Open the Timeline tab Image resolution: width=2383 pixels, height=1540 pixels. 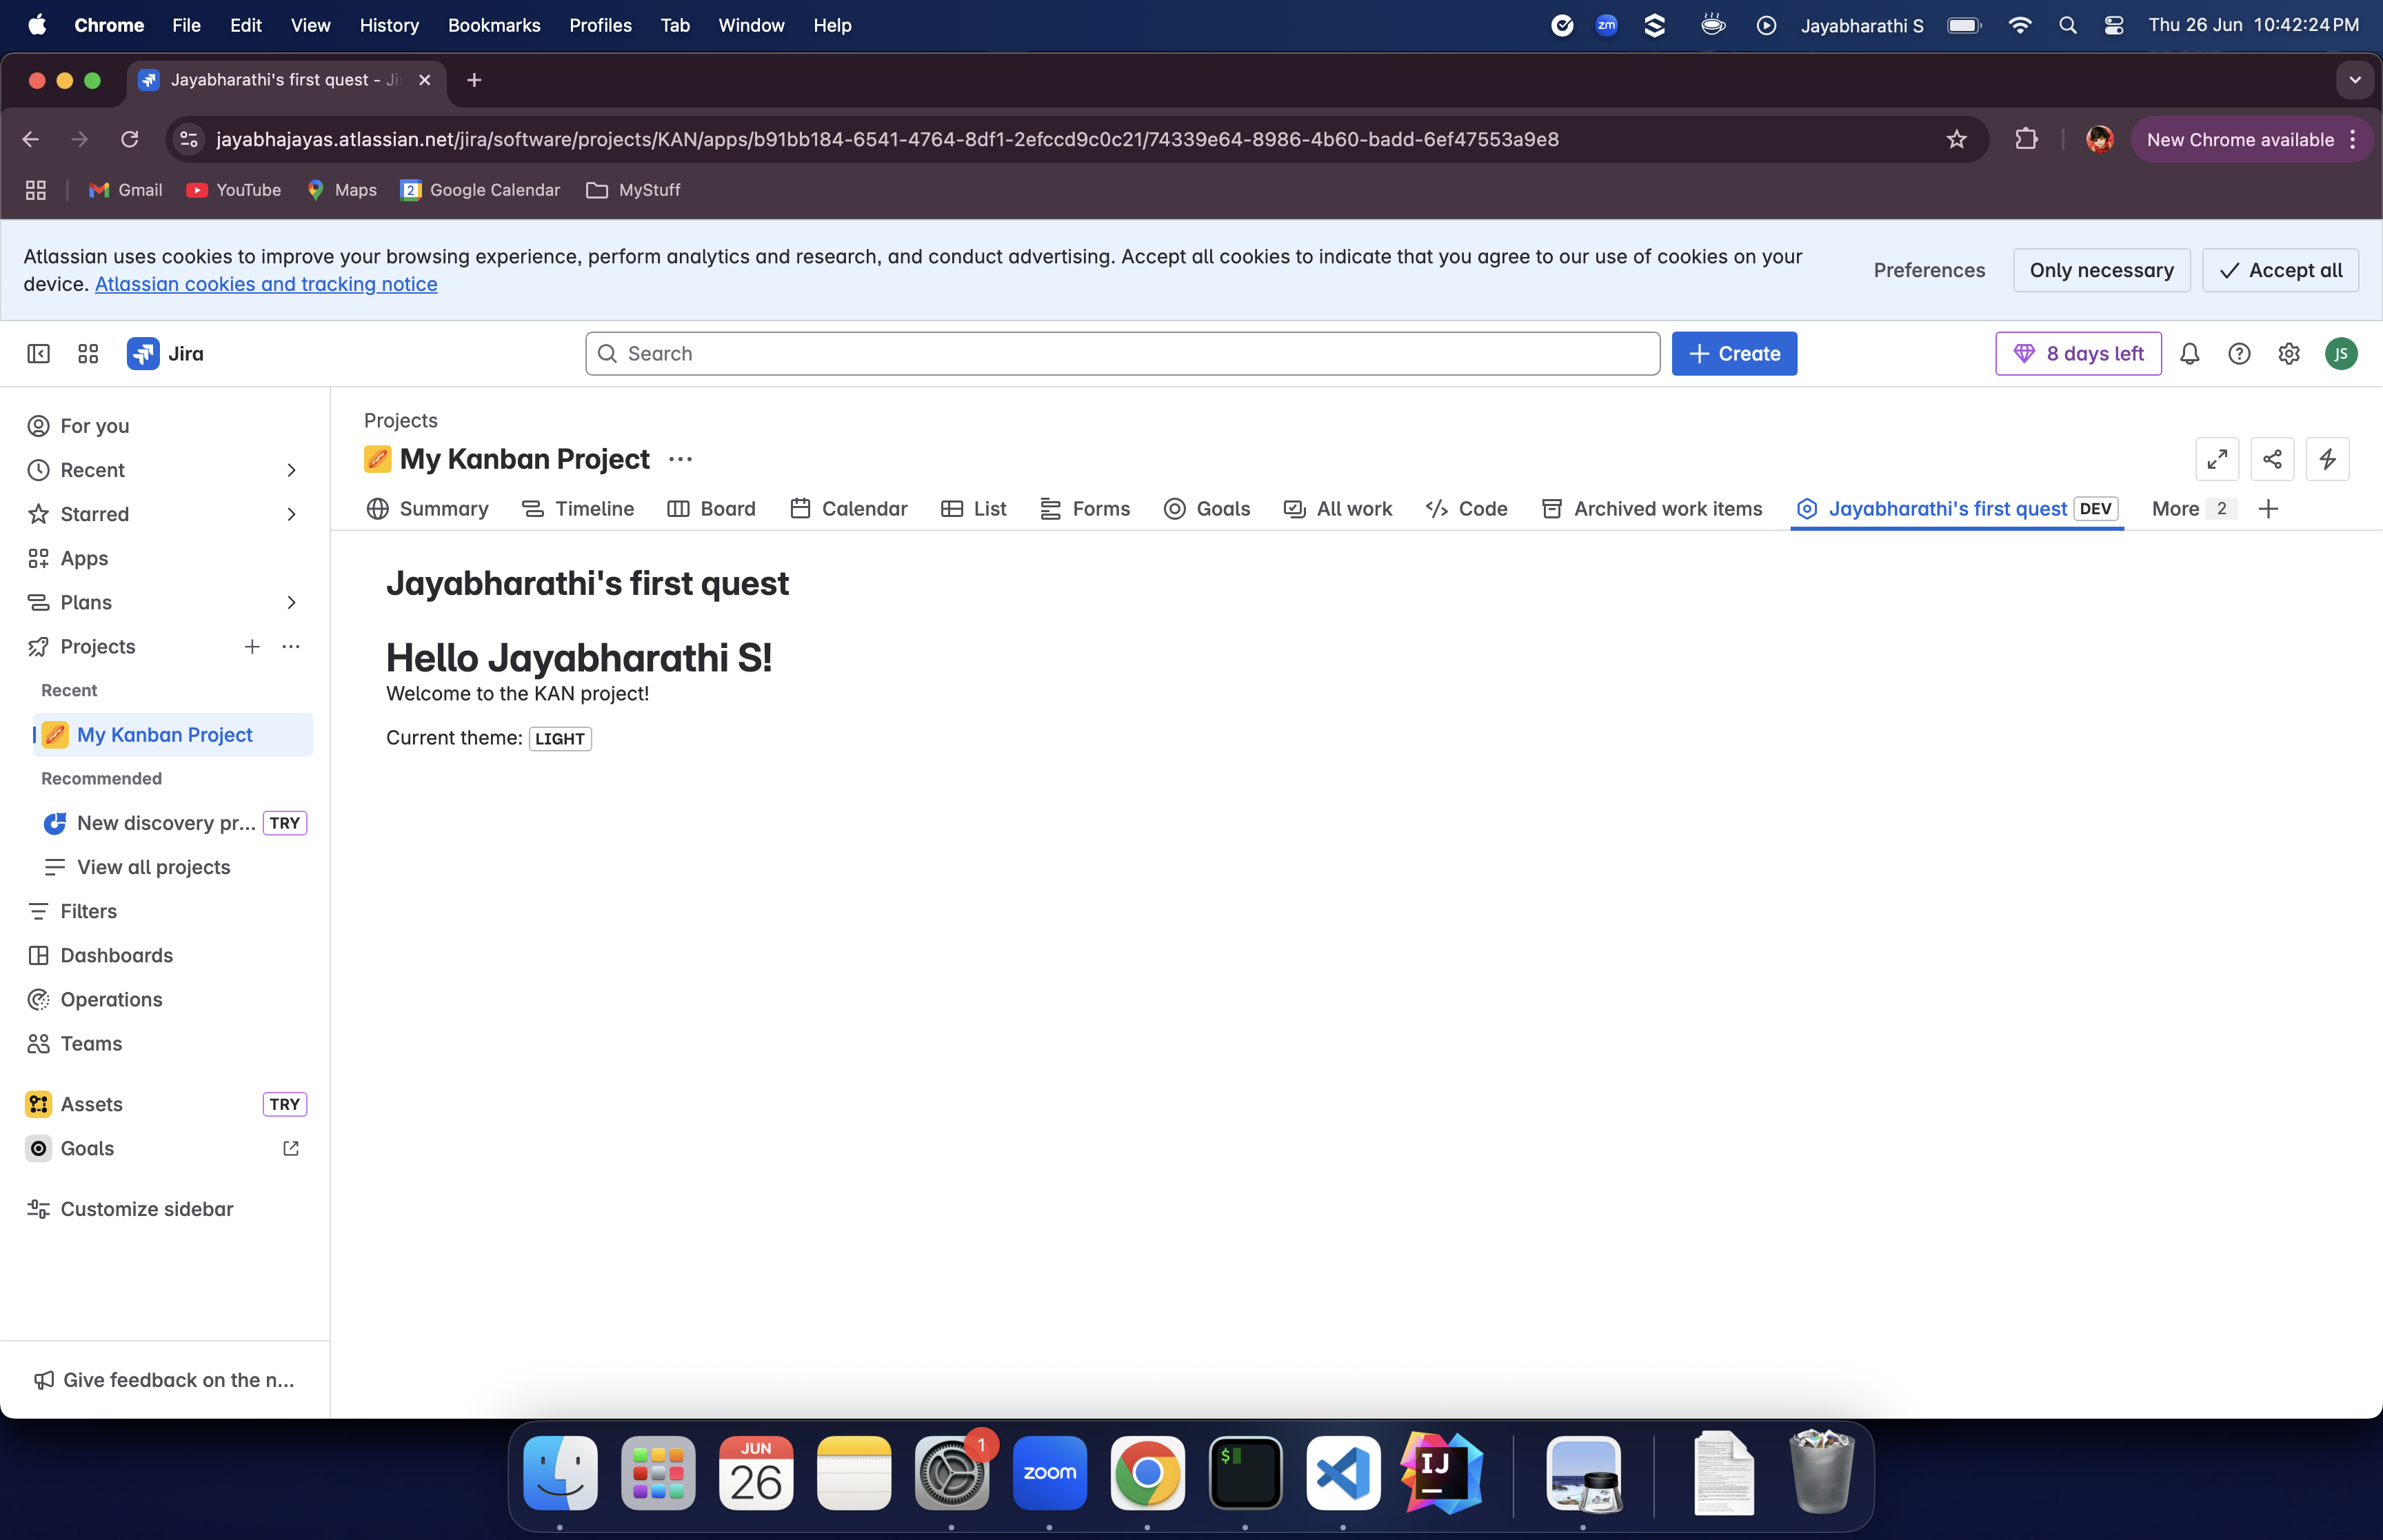point(578,509)
